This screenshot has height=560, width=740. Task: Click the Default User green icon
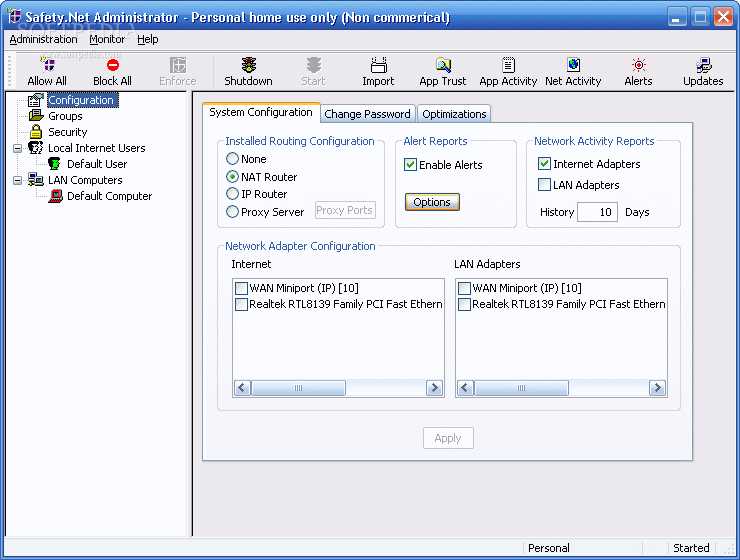pyautogui.click(x=55, y=164)
